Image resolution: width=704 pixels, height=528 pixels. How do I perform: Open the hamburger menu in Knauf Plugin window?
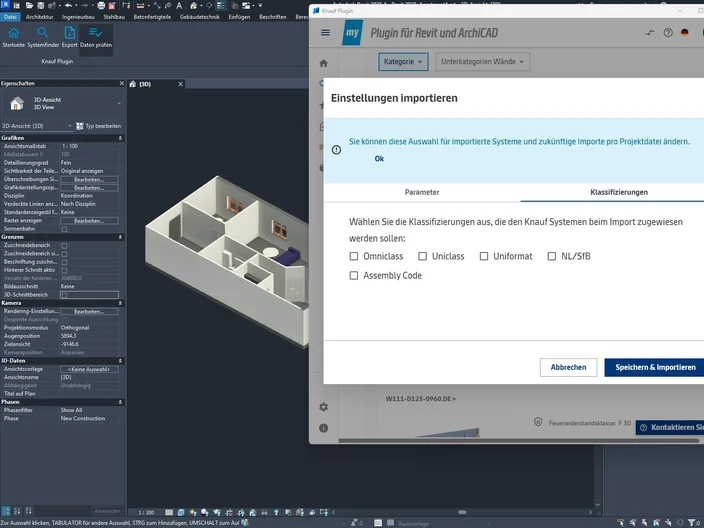[326, 32]
